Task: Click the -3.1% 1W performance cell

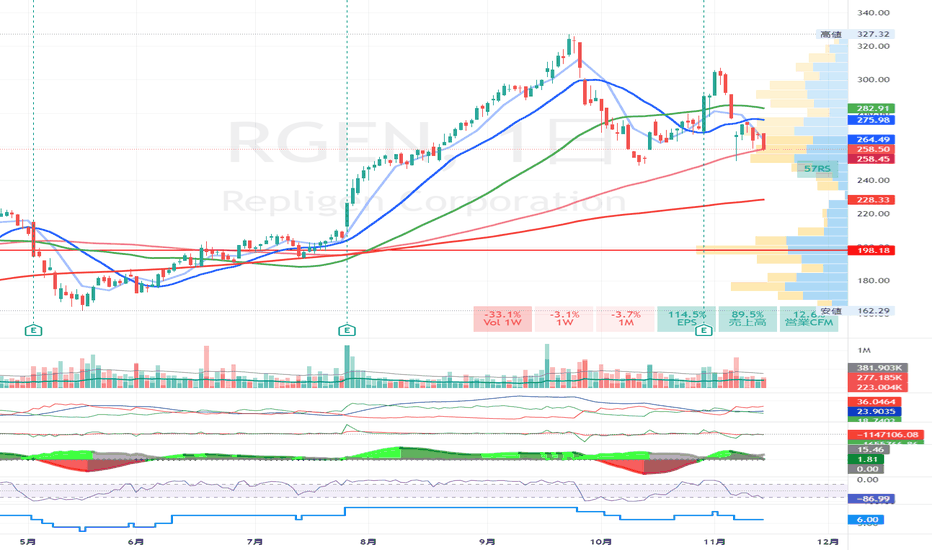Action: pyautogui.click(x=564, y=319)
